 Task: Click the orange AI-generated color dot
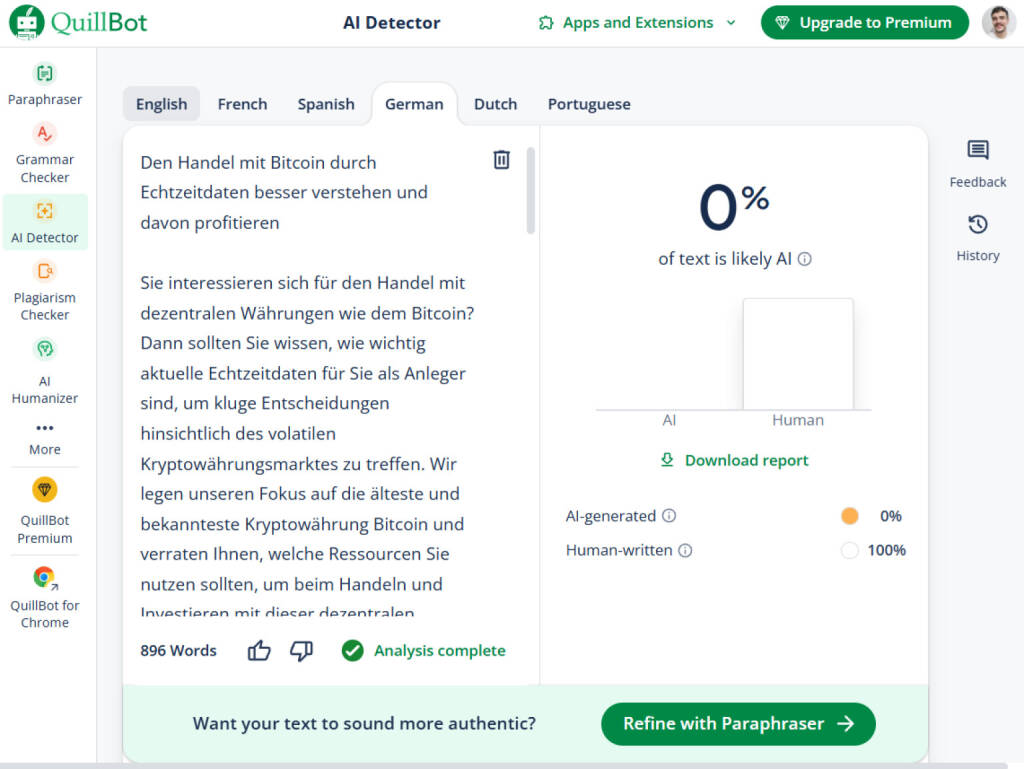(850, 516)
